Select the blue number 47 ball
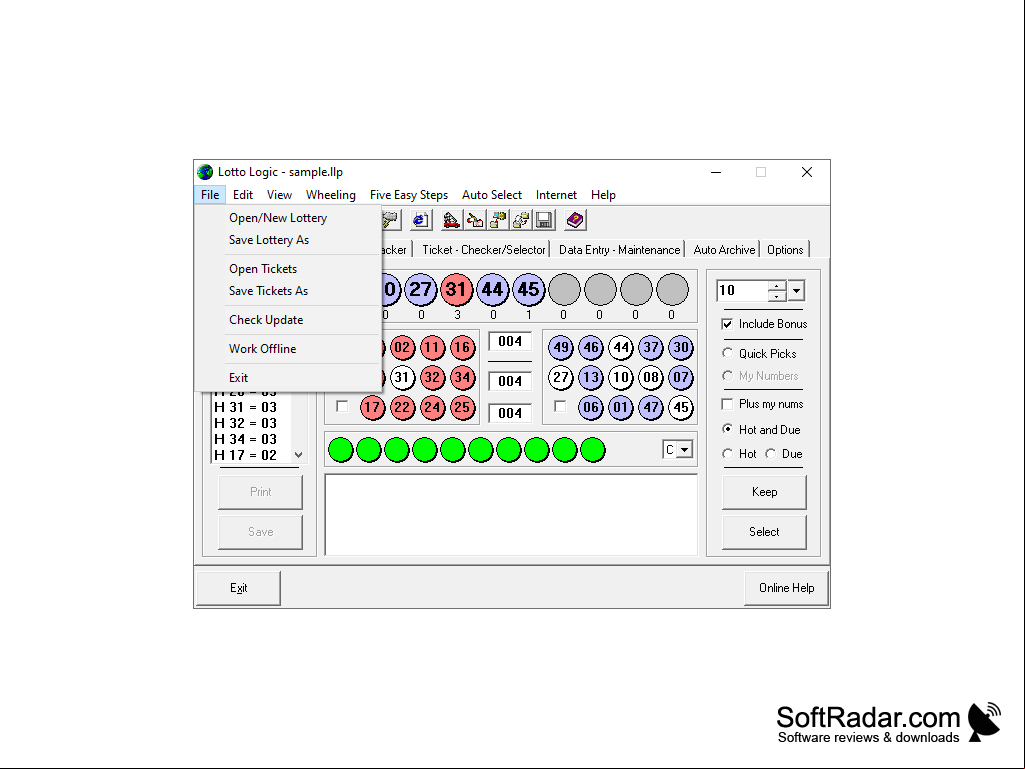This screenshot has width=1025, height=769. pyautogui.click(x=651, y=407)
